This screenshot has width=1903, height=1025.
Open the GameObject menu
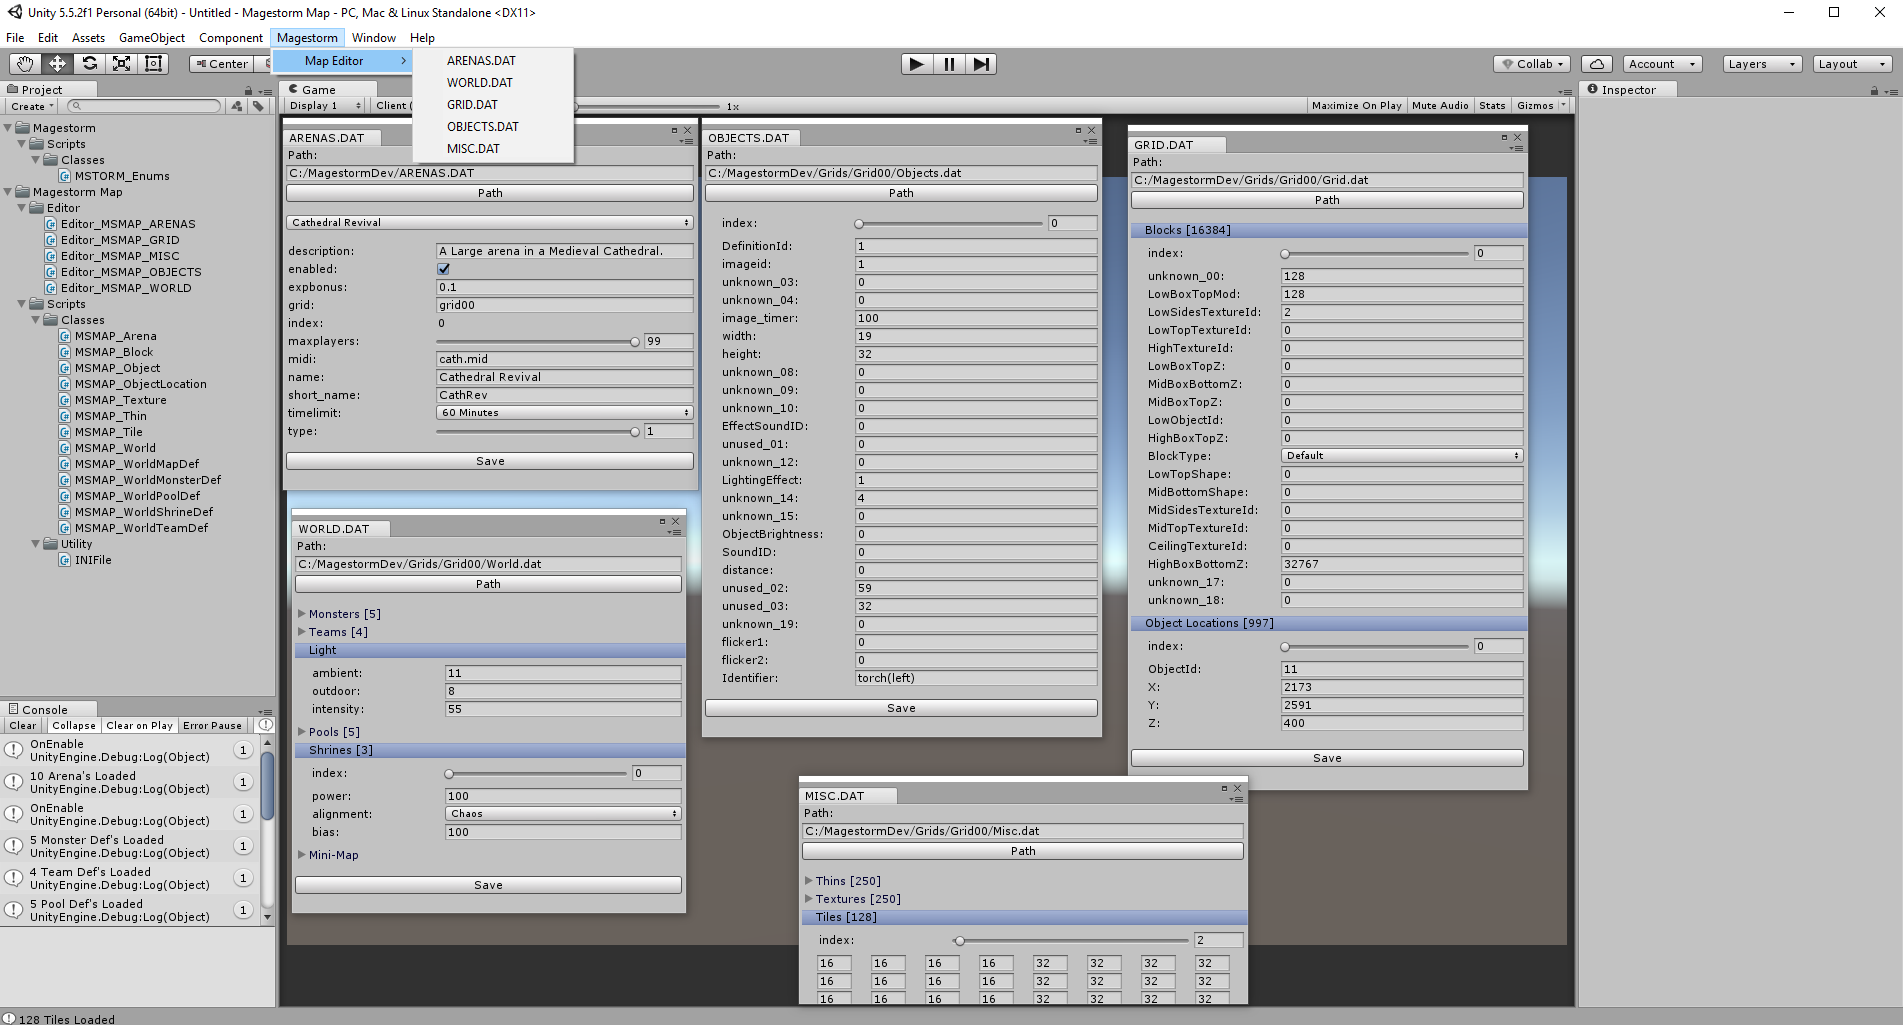[152, 38]
